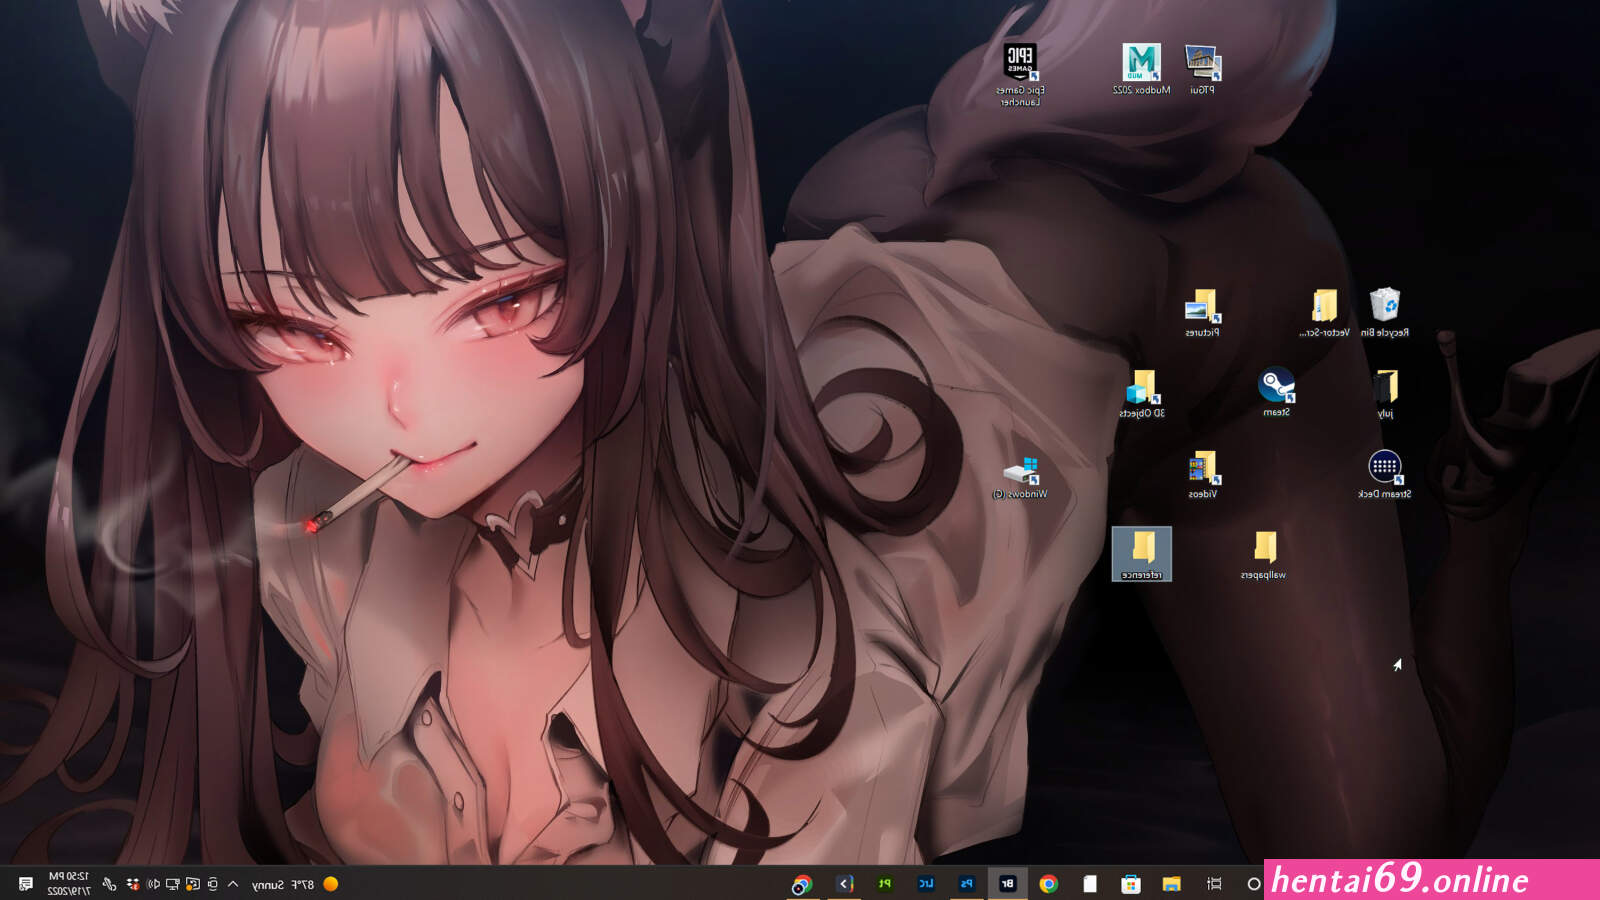
Task: Select the Pictures folder shortcut on desktop
Action: click(1202, 313)
